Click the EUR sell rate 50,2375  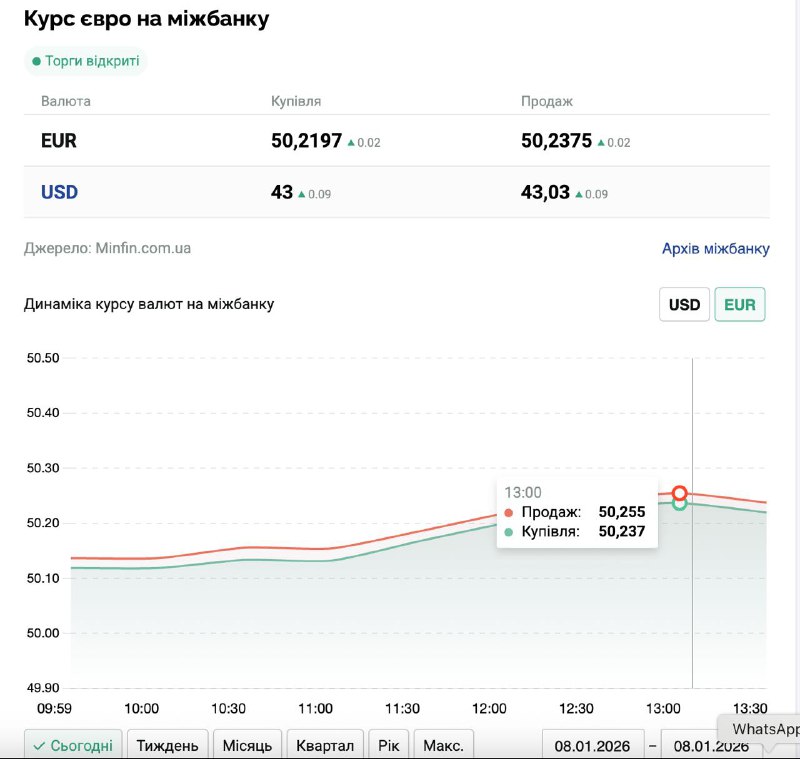pyautogui.click(x=556, y=141)
